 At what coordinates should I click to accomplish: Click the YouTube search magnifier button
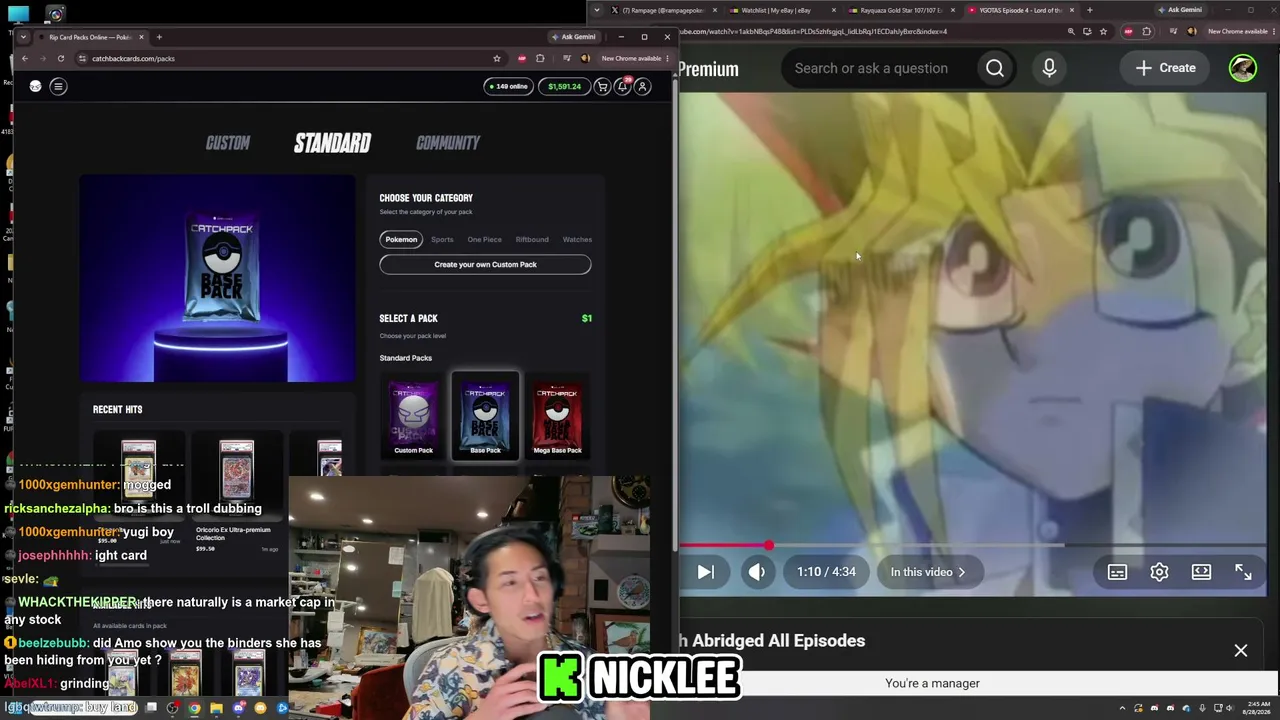995,68
